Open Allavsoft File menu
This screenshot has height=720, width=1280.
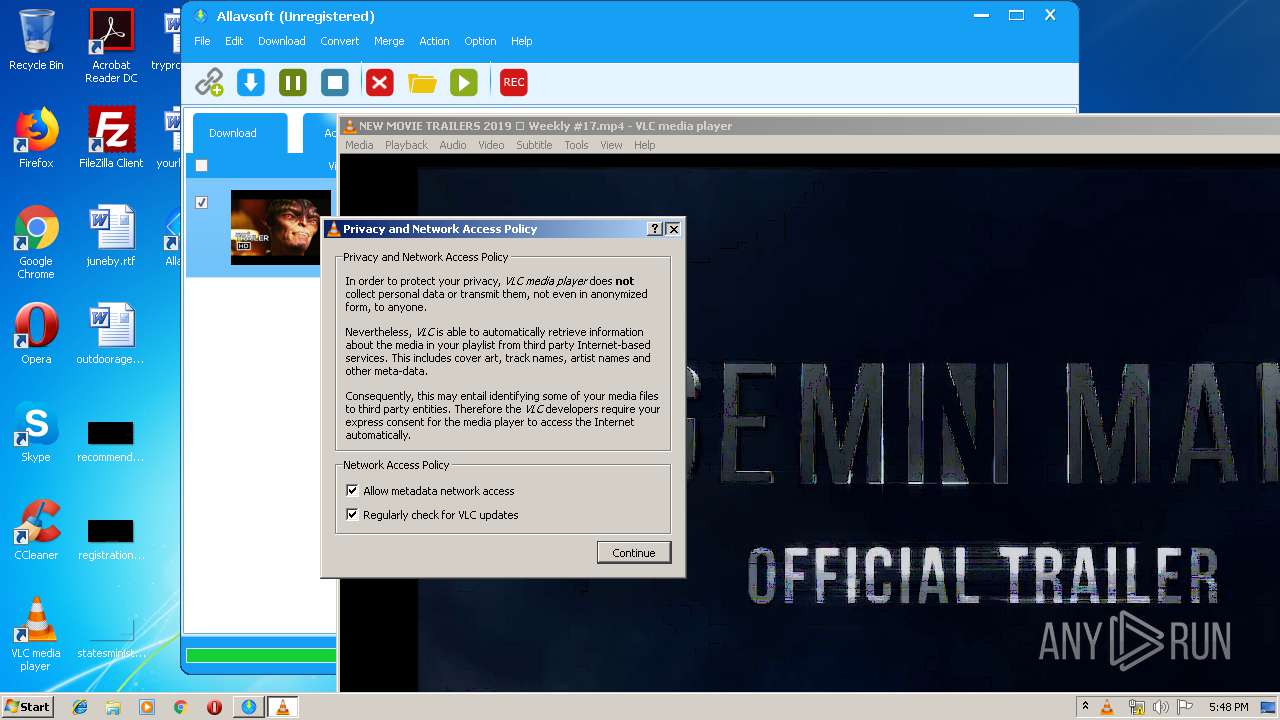pyautogui.click(x=202, y=41)
